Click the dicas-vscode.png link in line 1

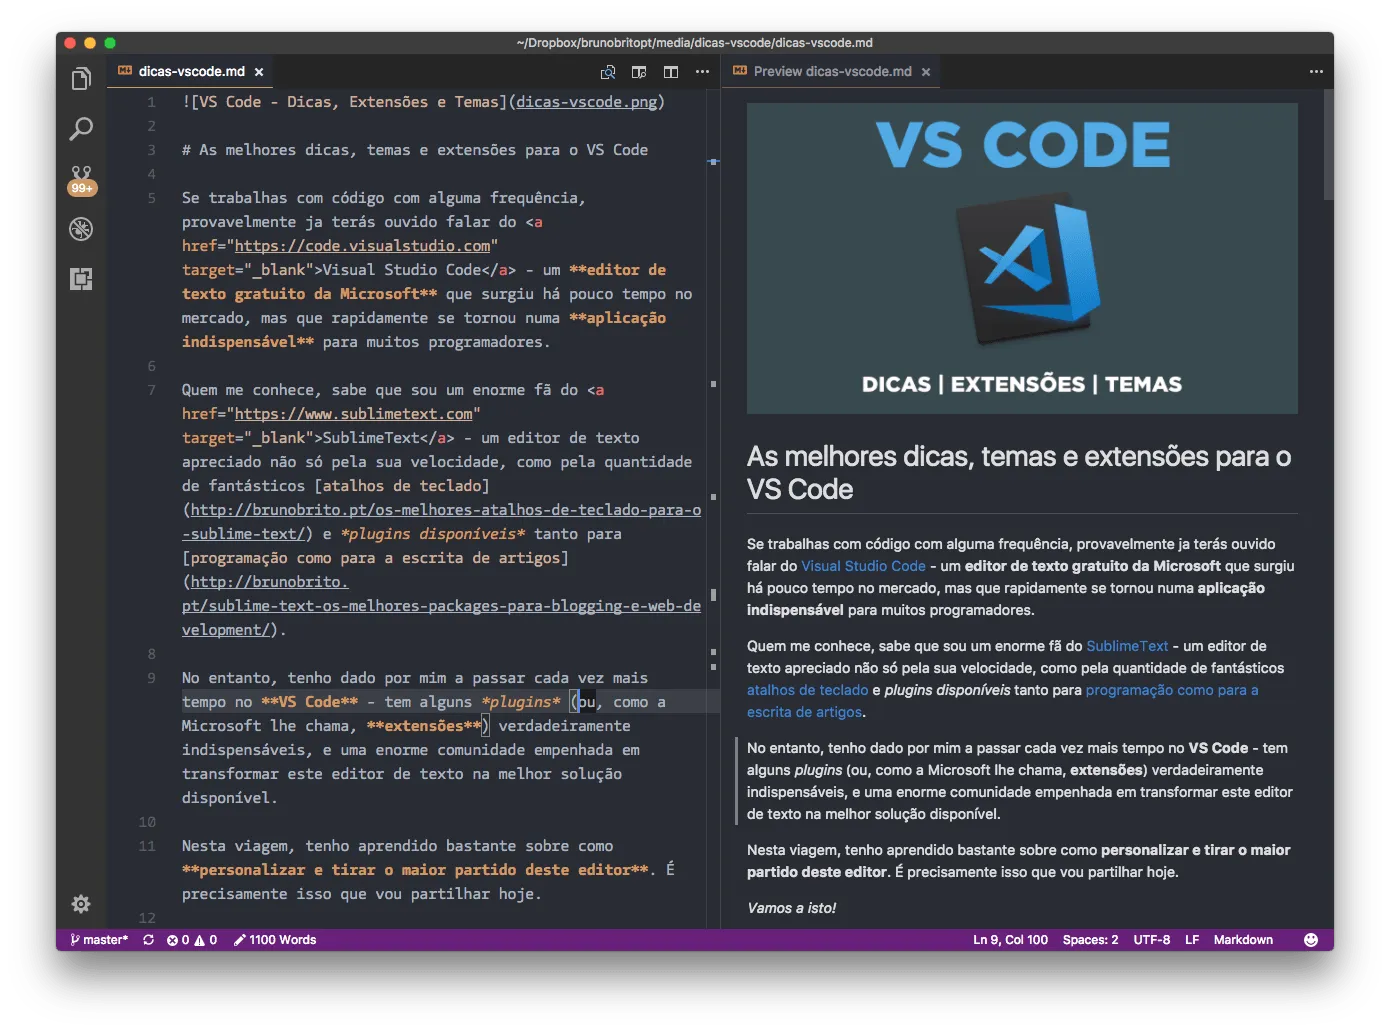(x=587, y=102)
